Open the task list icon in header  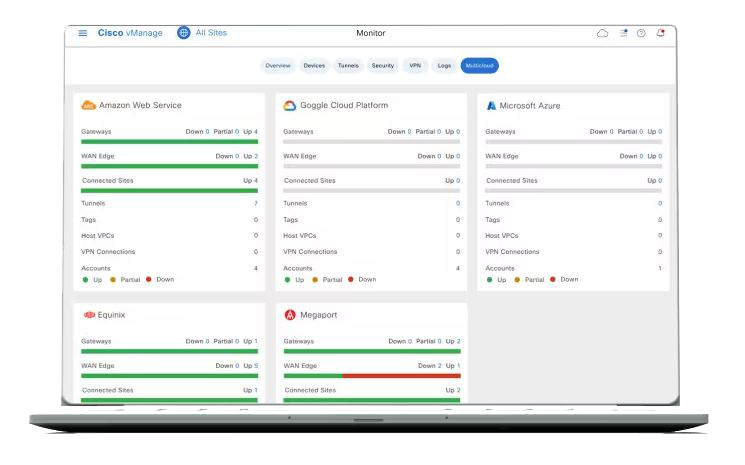pos(623,33)
